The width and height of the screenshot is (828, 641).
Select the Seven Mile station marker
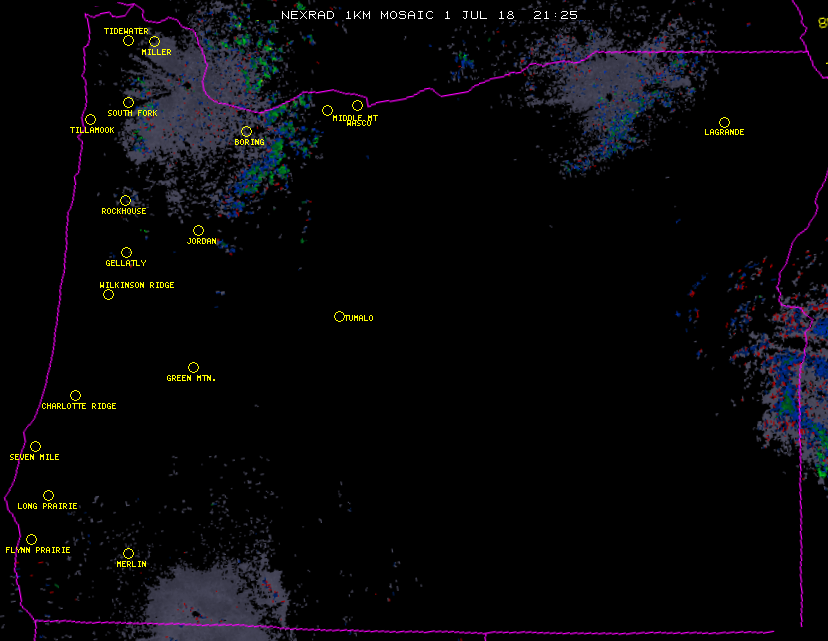pos(35,446)
